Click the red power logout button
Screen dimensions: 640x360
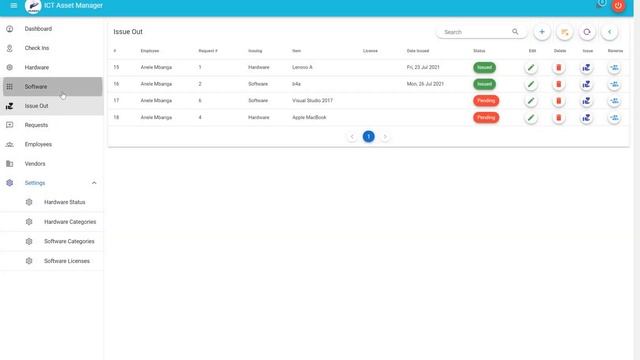[618, 5]
